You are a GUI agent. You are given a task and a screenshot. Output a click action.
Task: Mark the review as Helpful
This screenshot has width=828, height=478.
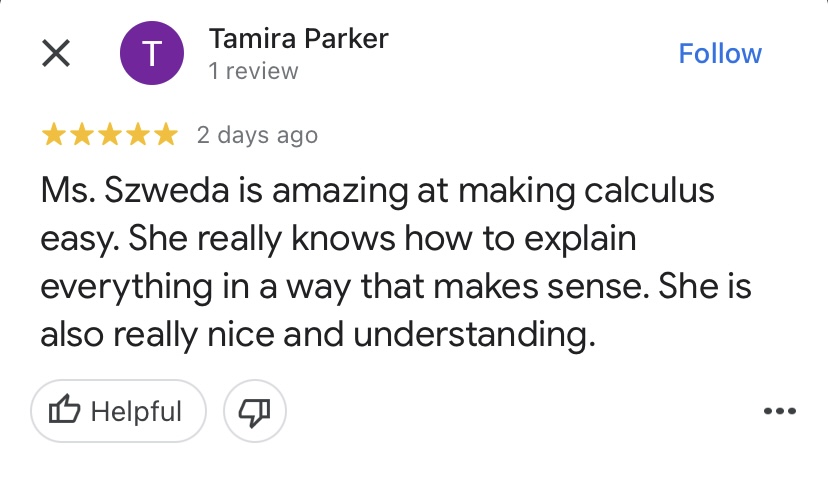click(118, 411)
